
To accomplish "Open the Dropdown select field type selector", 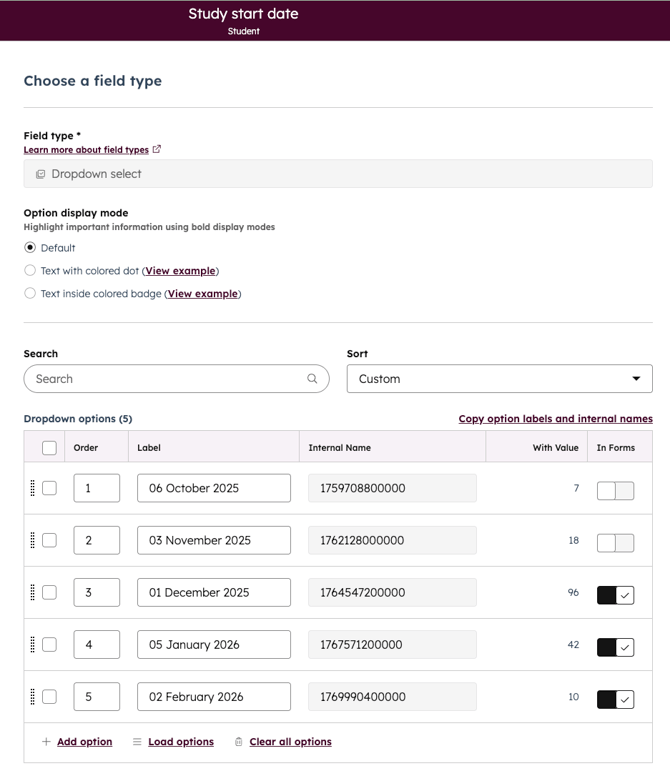I will [x=338, y=174].
